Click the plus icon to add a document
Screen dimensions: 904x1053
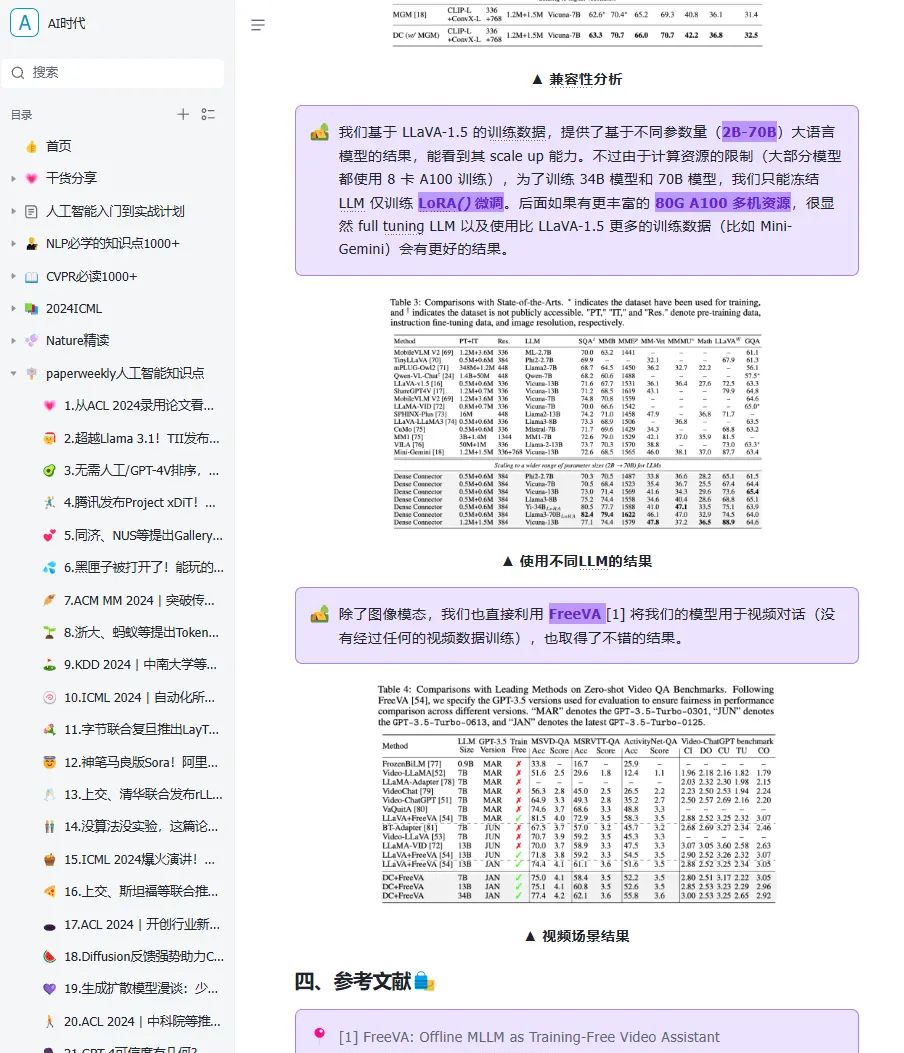[x=182, y=114]
